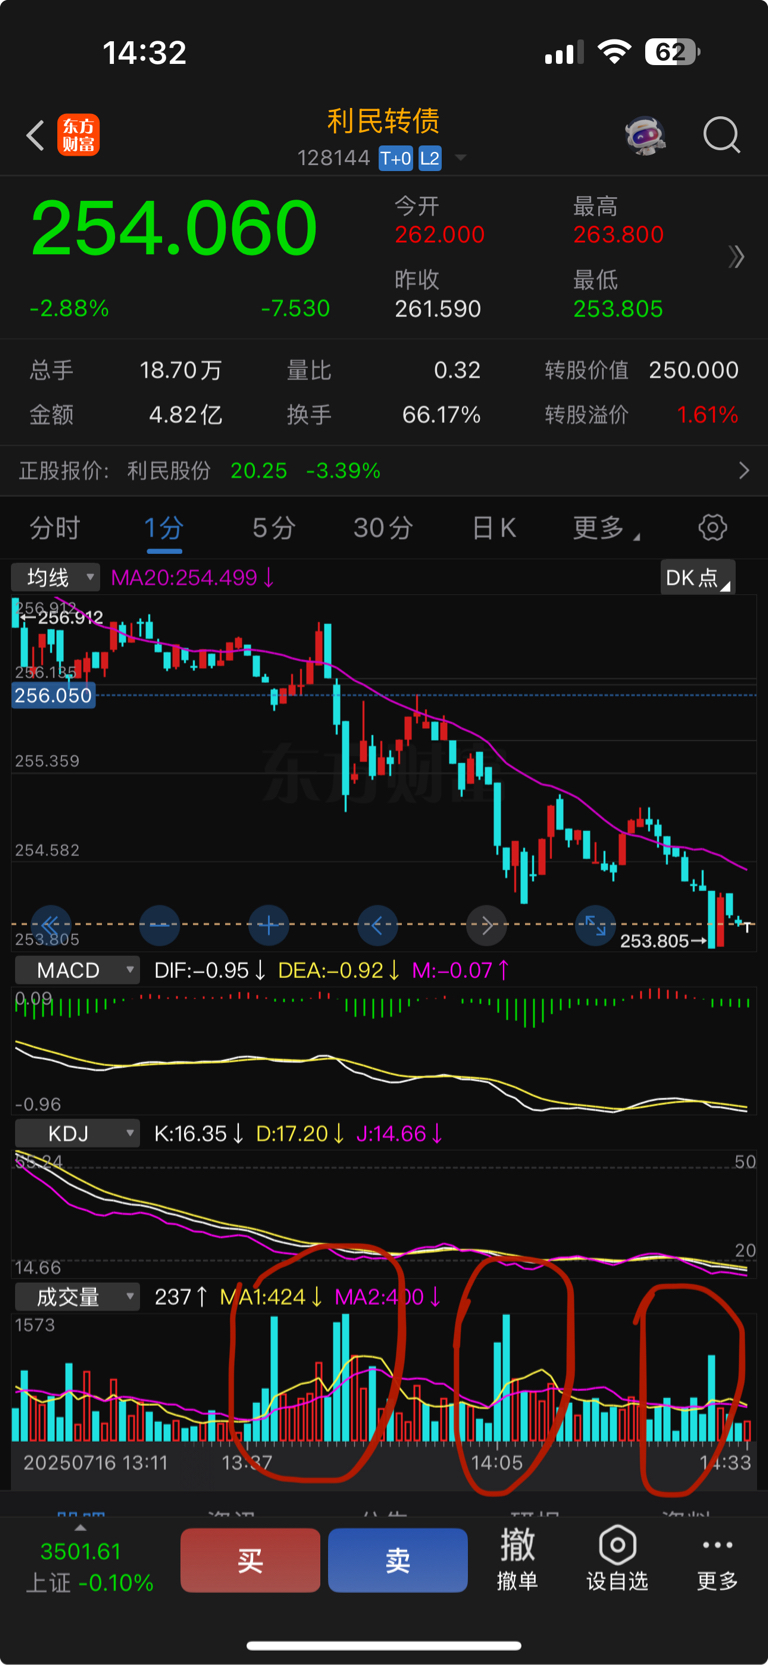The width and height of the screenshot is (768, 1665).
Task: Open the 成交量 indicator dropdown
Action: pyautogui.click(x=76, y=1297)
